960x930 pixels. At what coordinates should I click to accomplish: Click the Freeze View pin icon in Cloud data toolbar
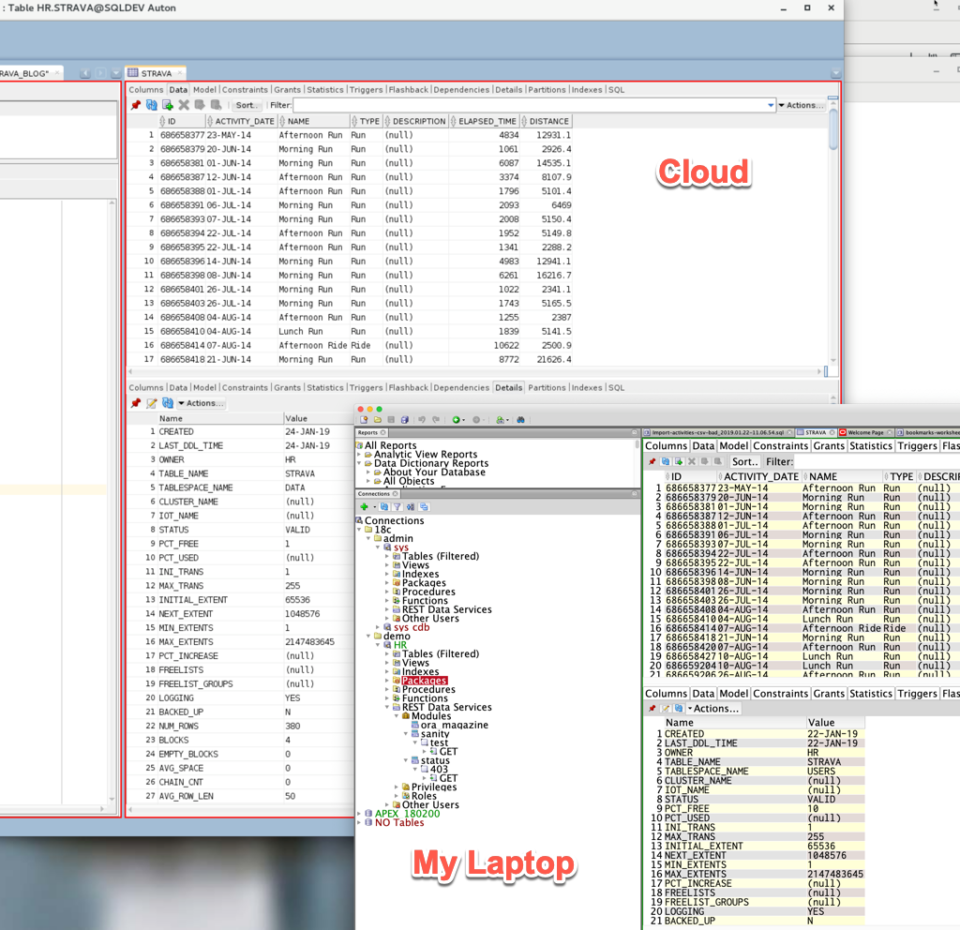[x=136, y=105]
